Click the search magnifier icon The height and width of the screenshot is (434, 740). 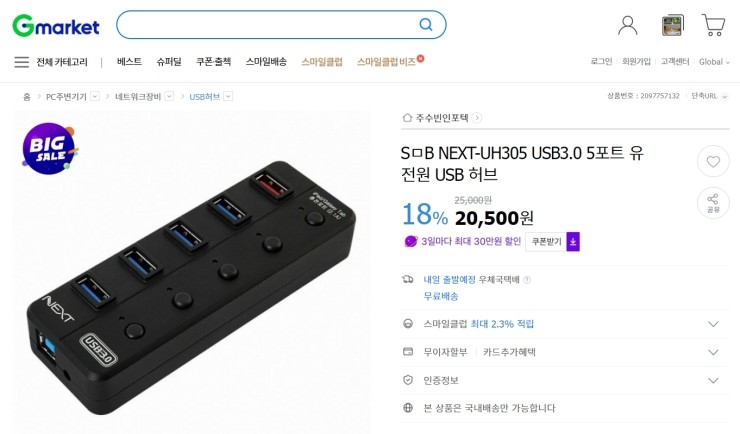[426, 25]
